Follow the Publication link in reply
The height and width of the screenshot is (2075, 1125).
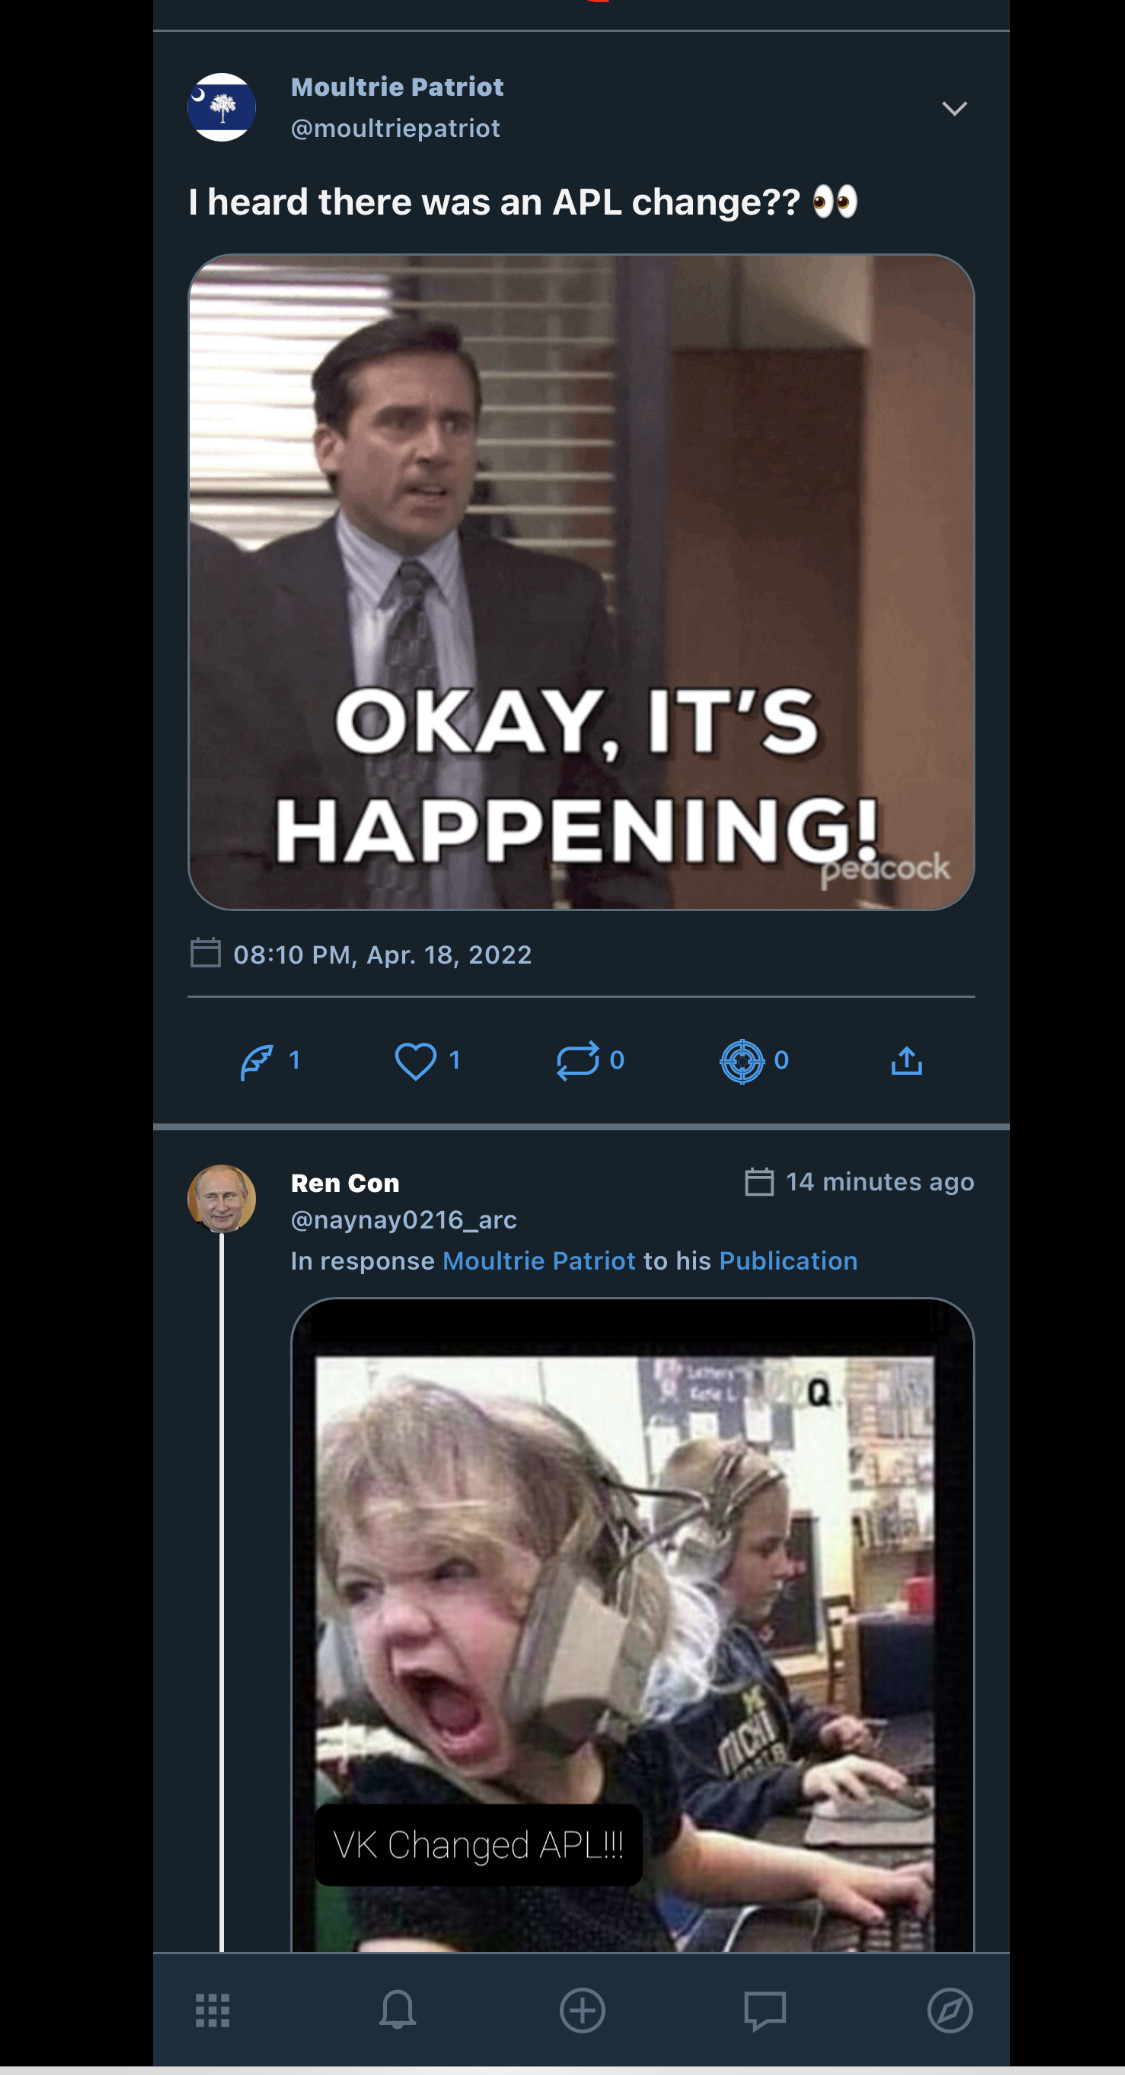[x=788, y=1261]
